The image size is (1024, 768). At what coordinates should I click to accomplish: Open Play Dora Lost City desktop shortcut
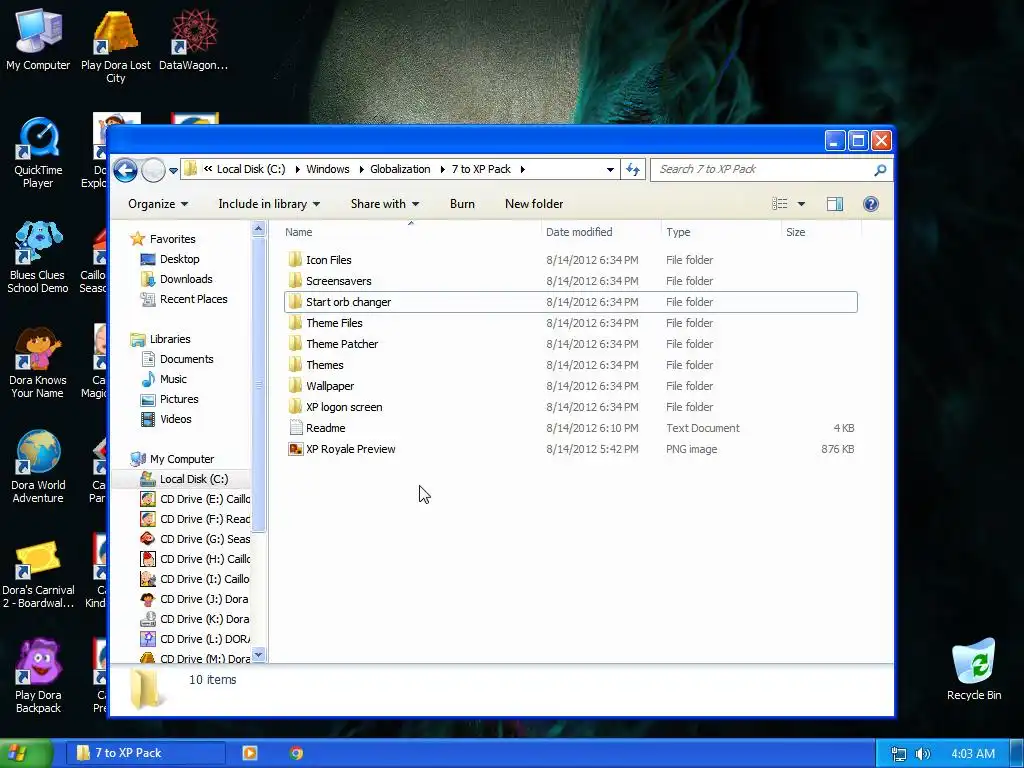[116, 46]
